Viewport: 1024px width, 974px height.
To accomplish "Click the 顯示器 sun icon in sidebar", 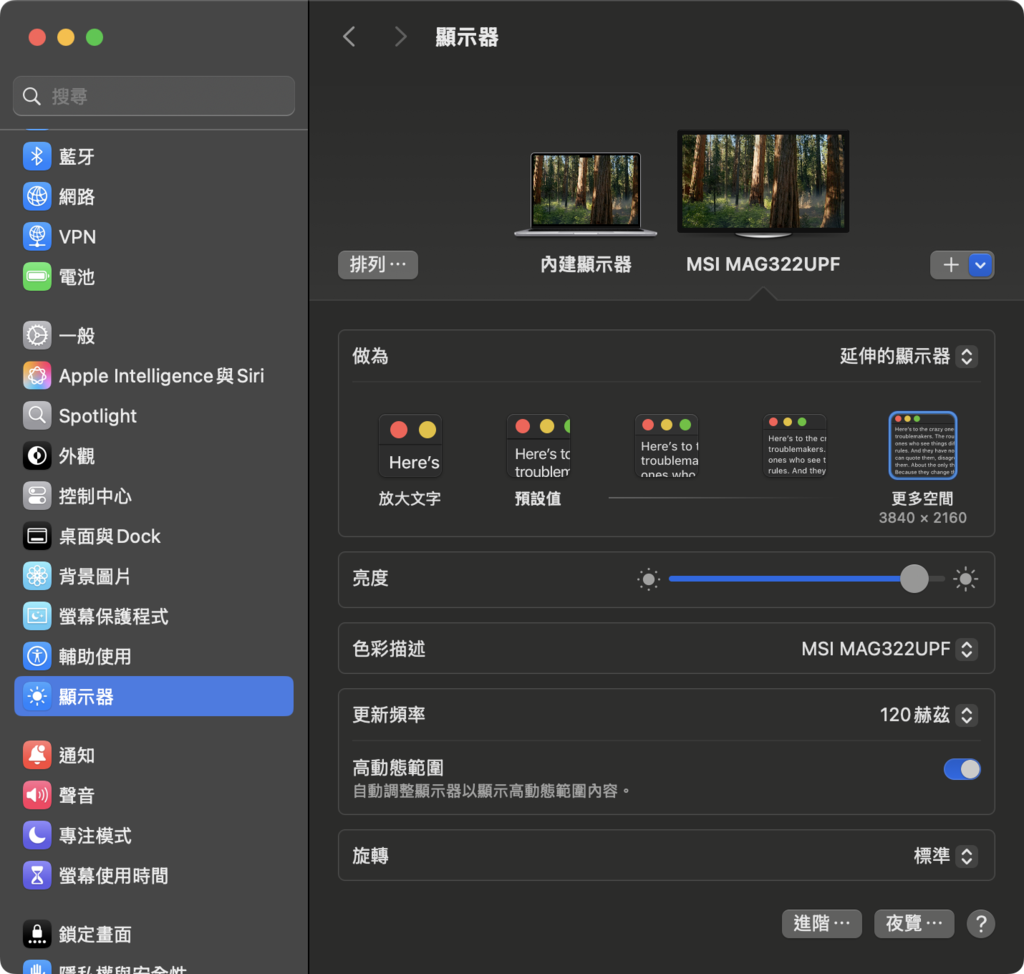I will (37, 696).
